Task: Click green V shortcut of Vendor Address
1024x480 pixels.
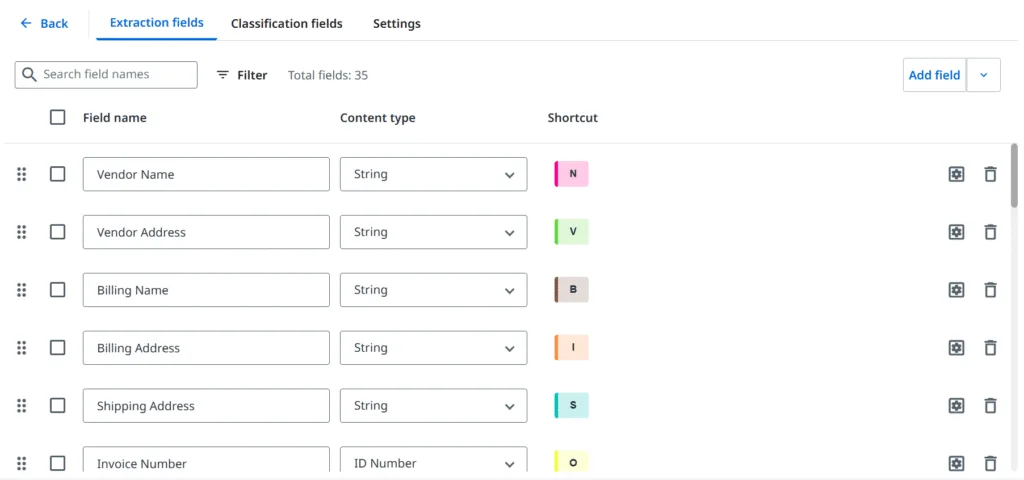Action: pos(571,232)
